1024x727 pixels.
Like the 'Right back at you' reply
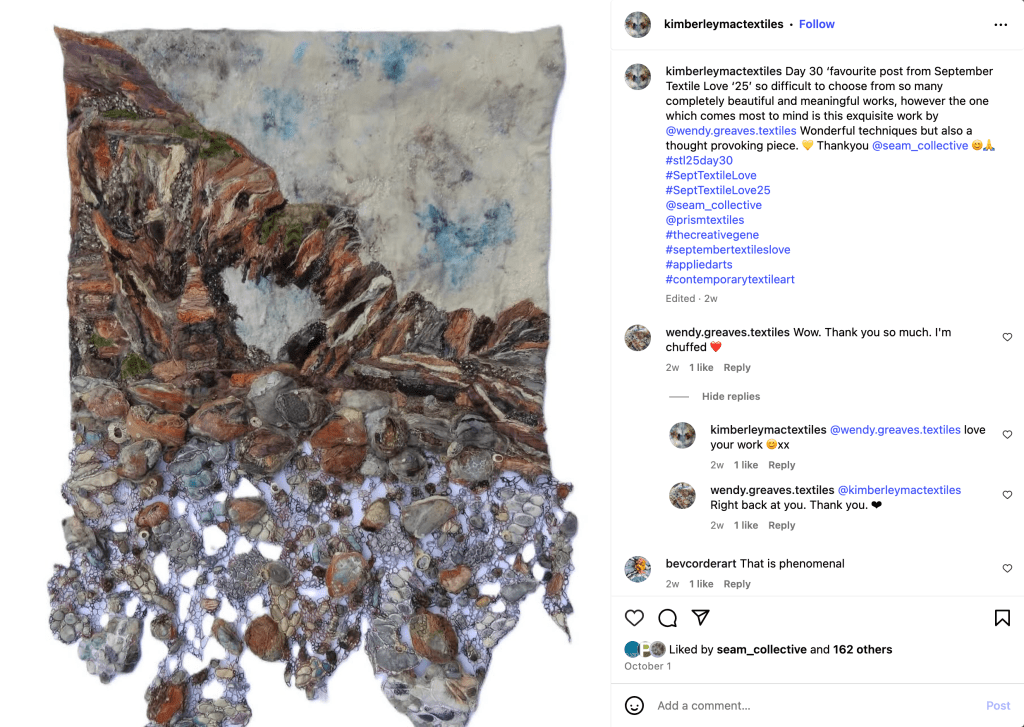pos(1007,494)
